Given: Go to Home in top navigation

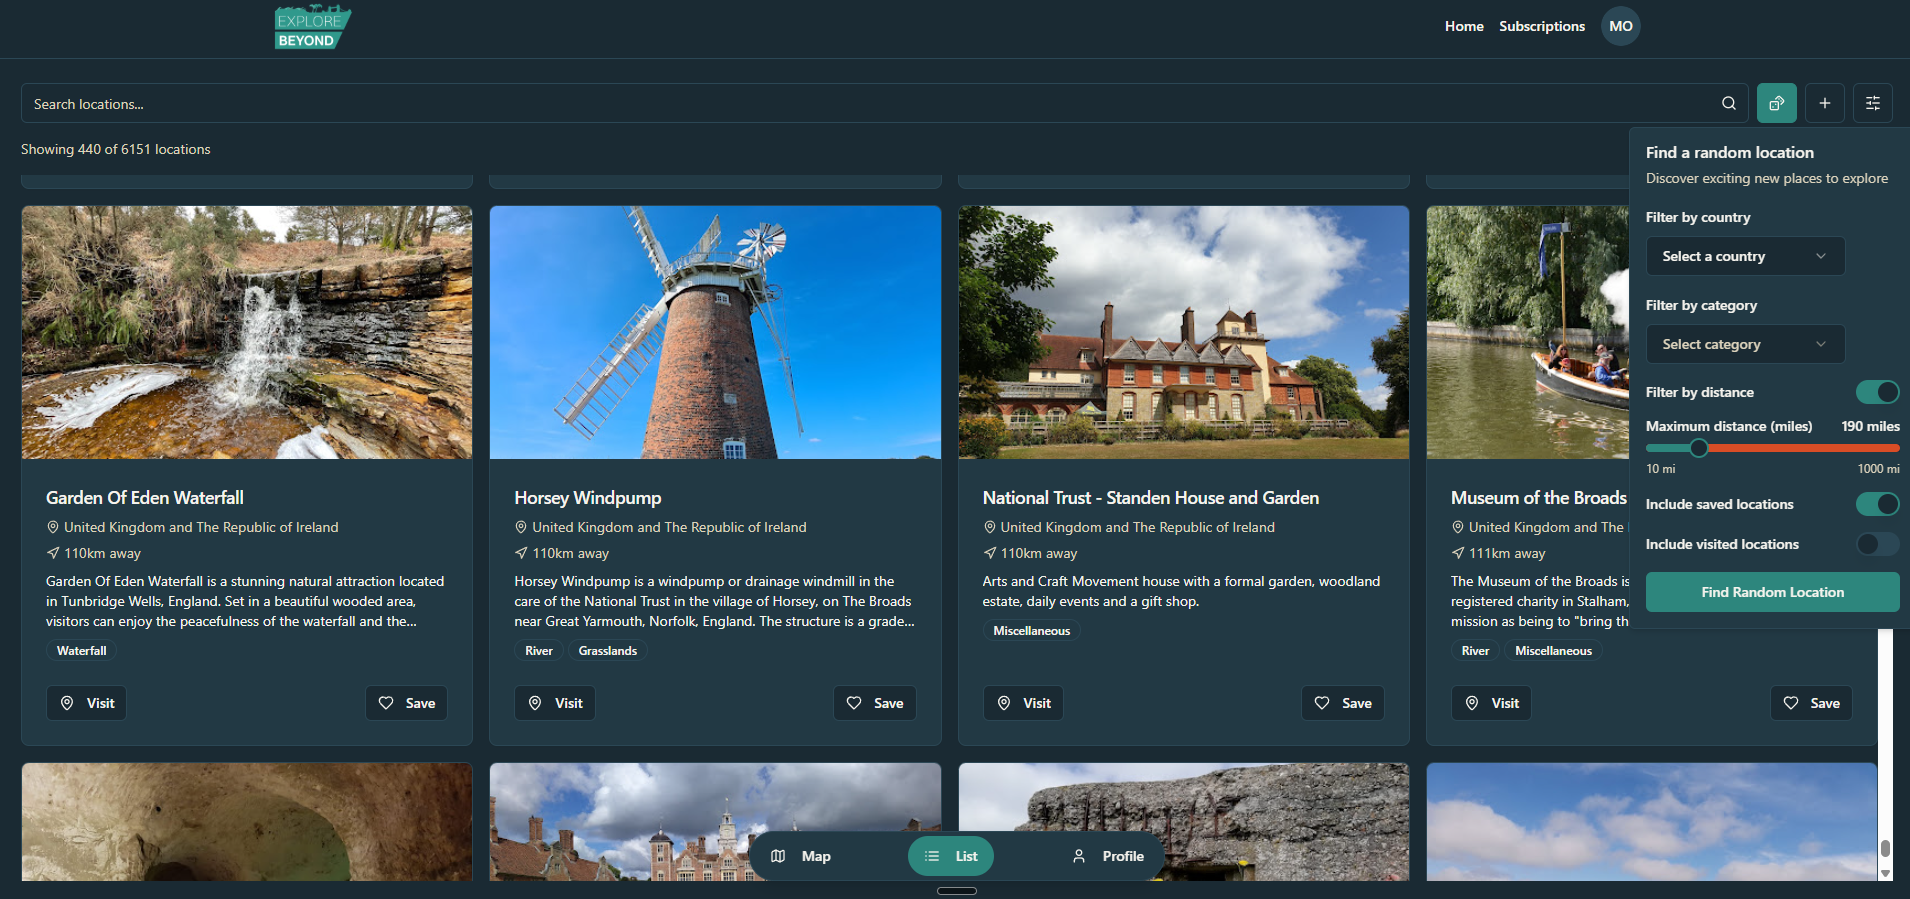Looking at the screenshot, I should coord(1464,26).
